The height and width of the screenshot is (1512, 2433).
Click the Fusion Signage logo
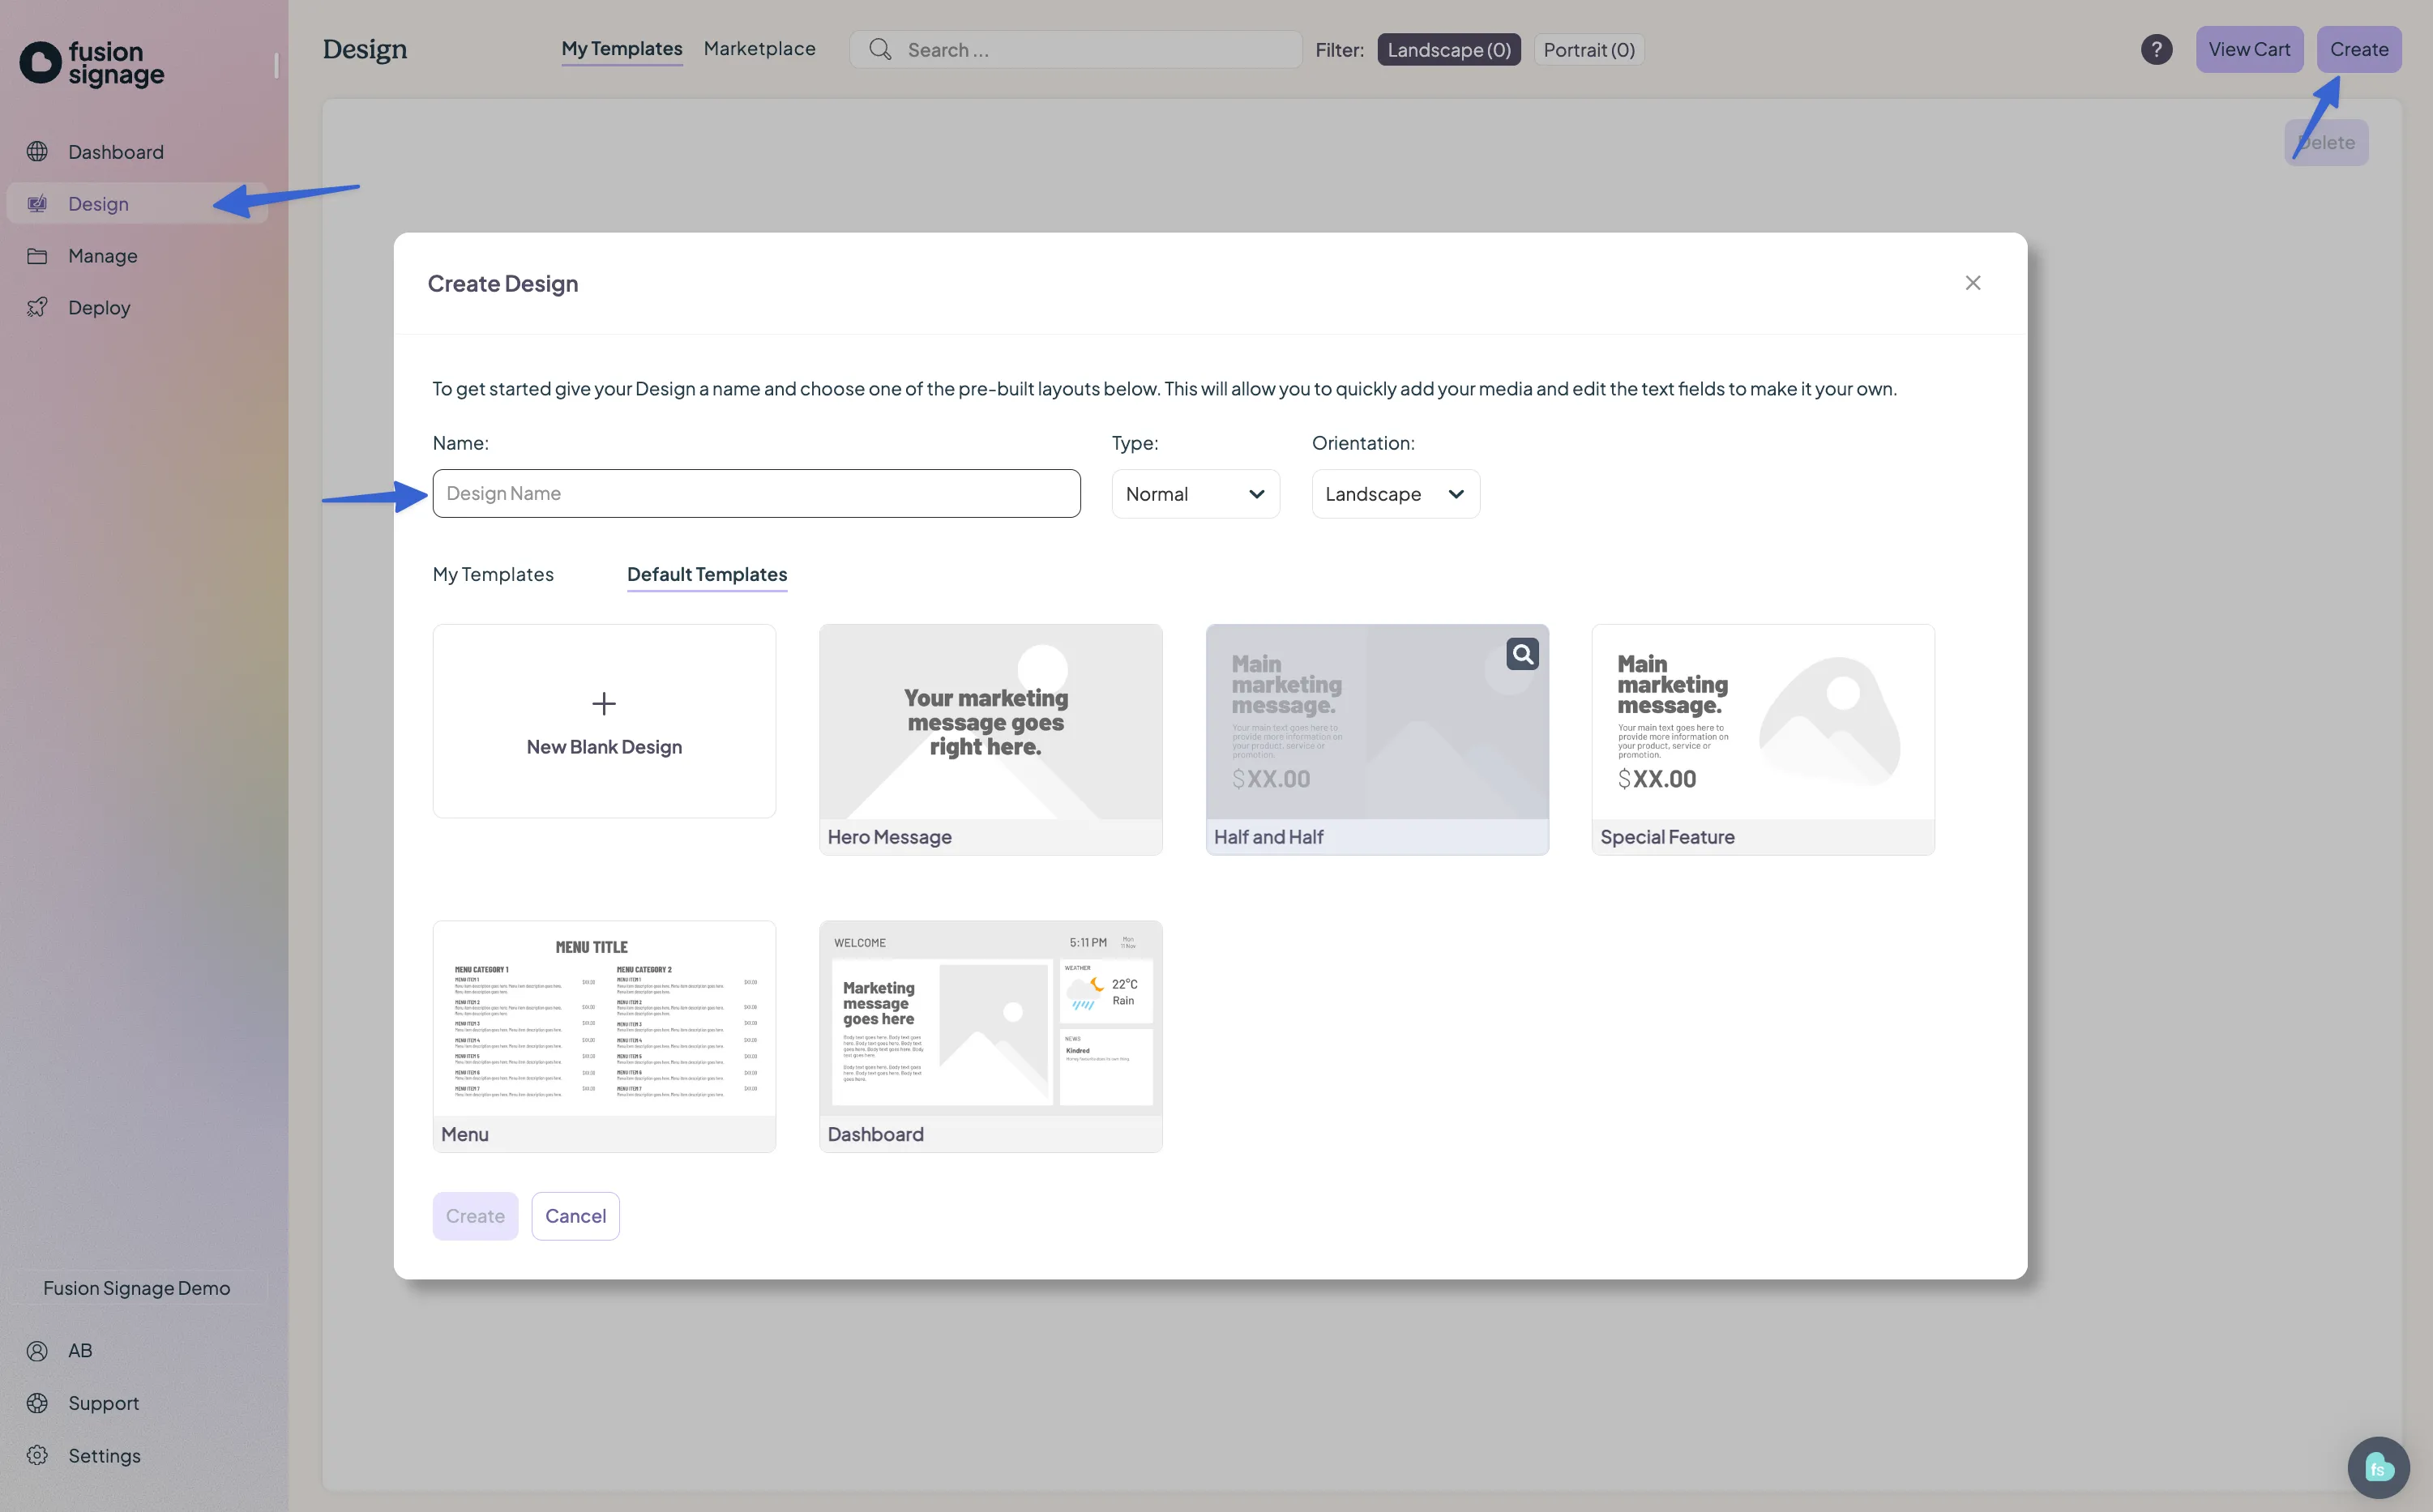click(92, 63)
